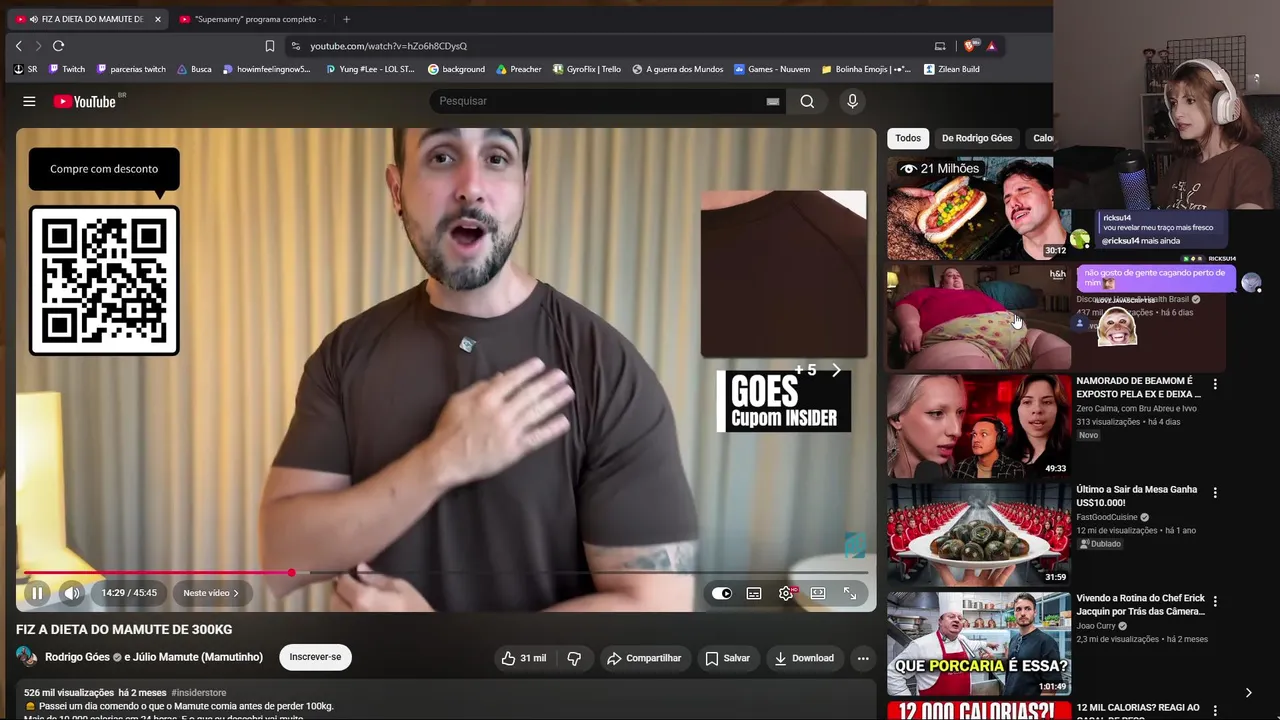Like the video with 31 mil likes
The width and height of the screenshot is (1280, 720).
click(x=524, y=658)
